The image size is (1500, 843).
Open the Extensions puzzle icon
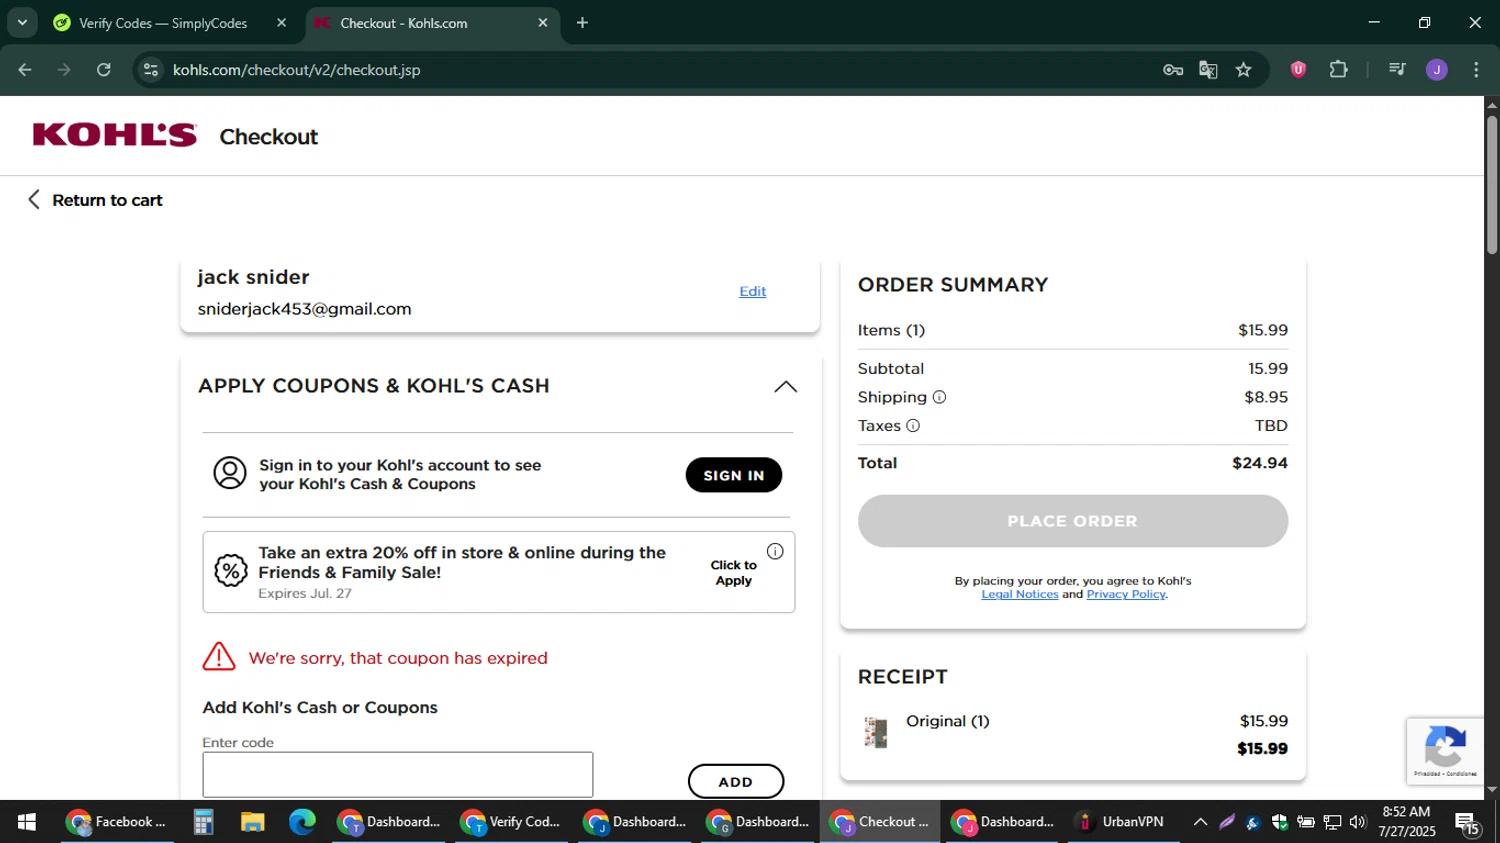(x=1338, y=70)
